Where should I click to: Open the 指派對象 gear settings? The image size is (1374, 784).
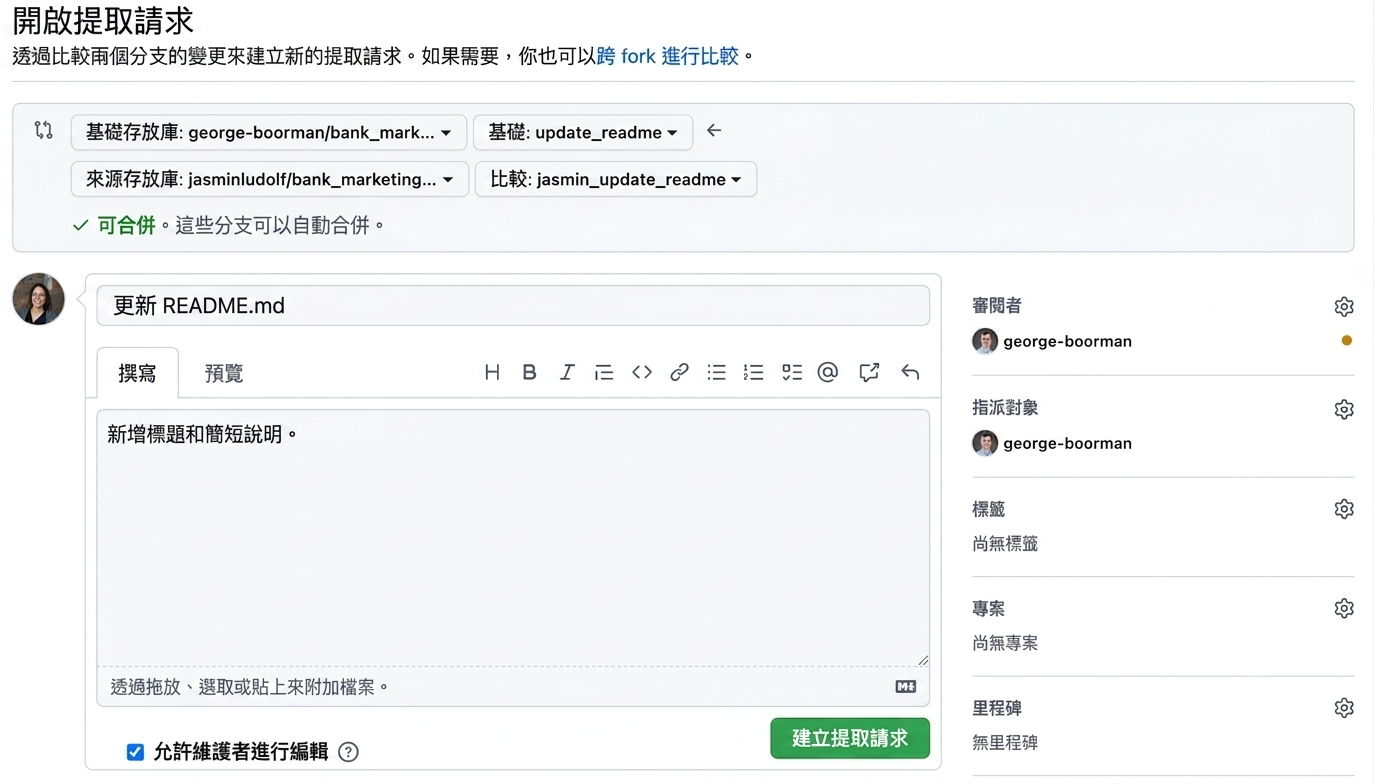[1344, 409]
